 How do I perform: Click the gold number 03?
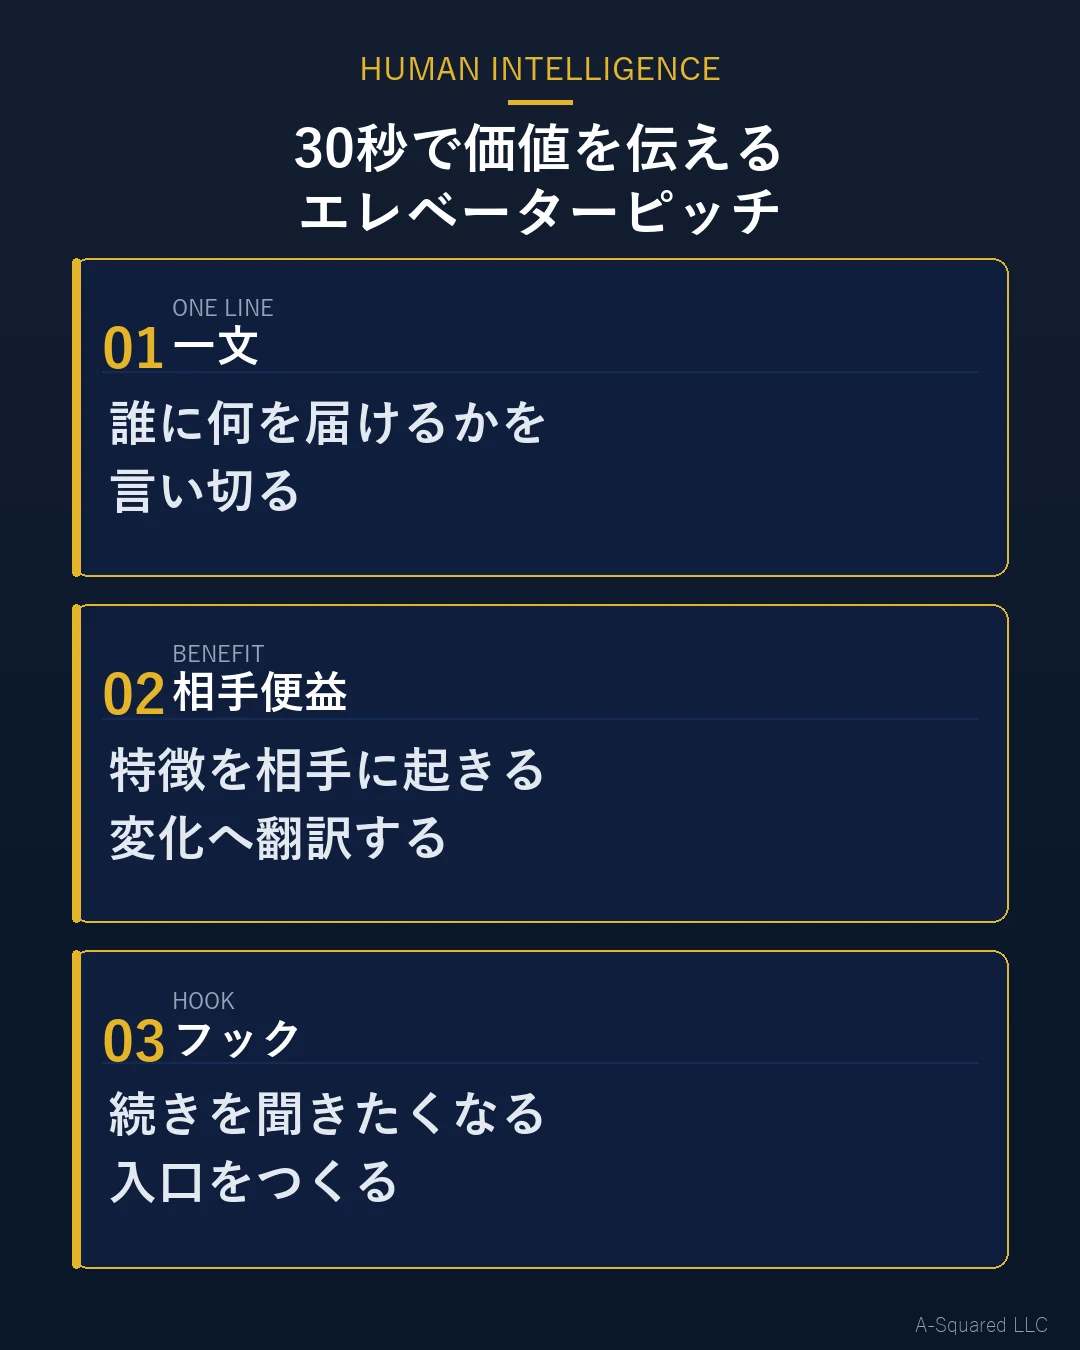click(133, 1042)
